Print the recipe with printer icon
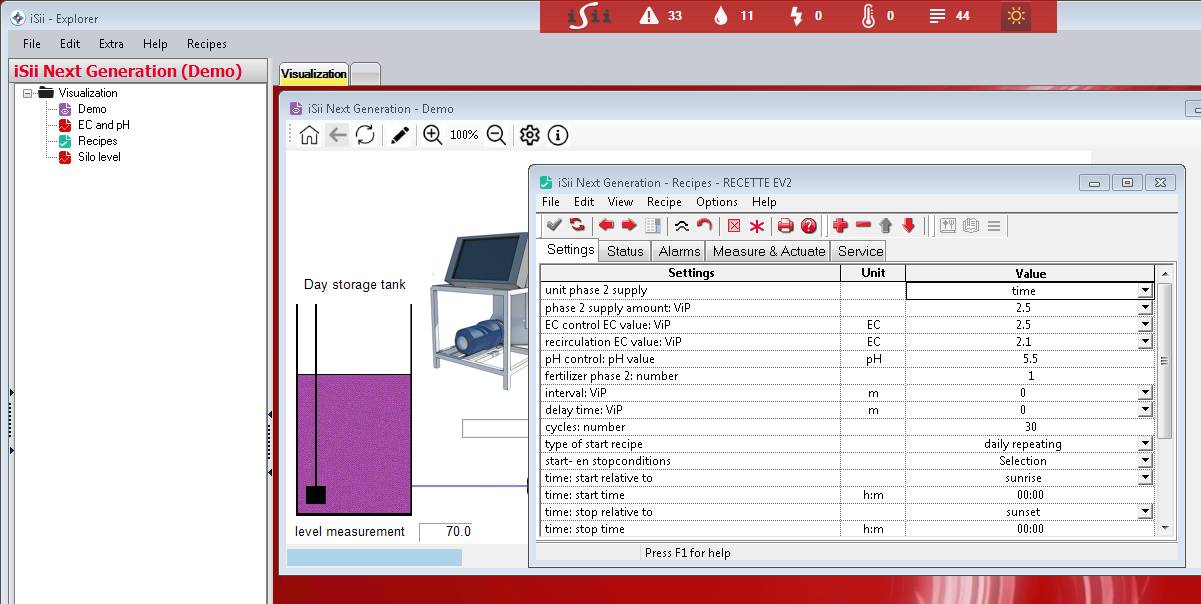Screen dimensions: 1201x604 tap(785, 225)
